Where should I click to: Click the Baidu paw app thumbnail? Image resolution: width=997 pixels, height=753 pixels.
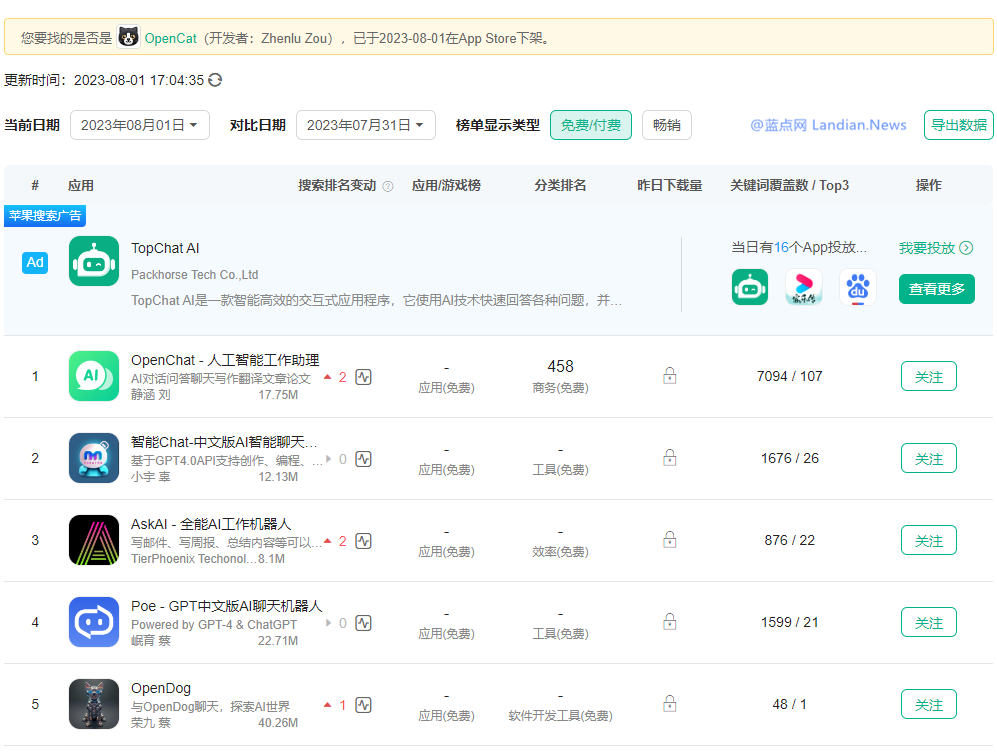point(858,287)
